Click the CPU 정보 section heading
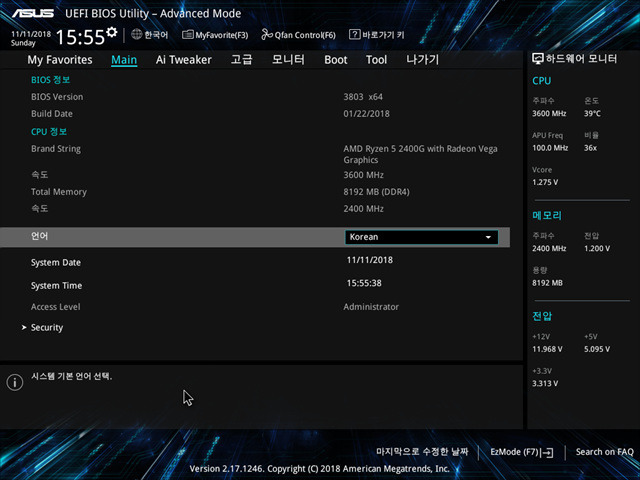 (49, 132)
